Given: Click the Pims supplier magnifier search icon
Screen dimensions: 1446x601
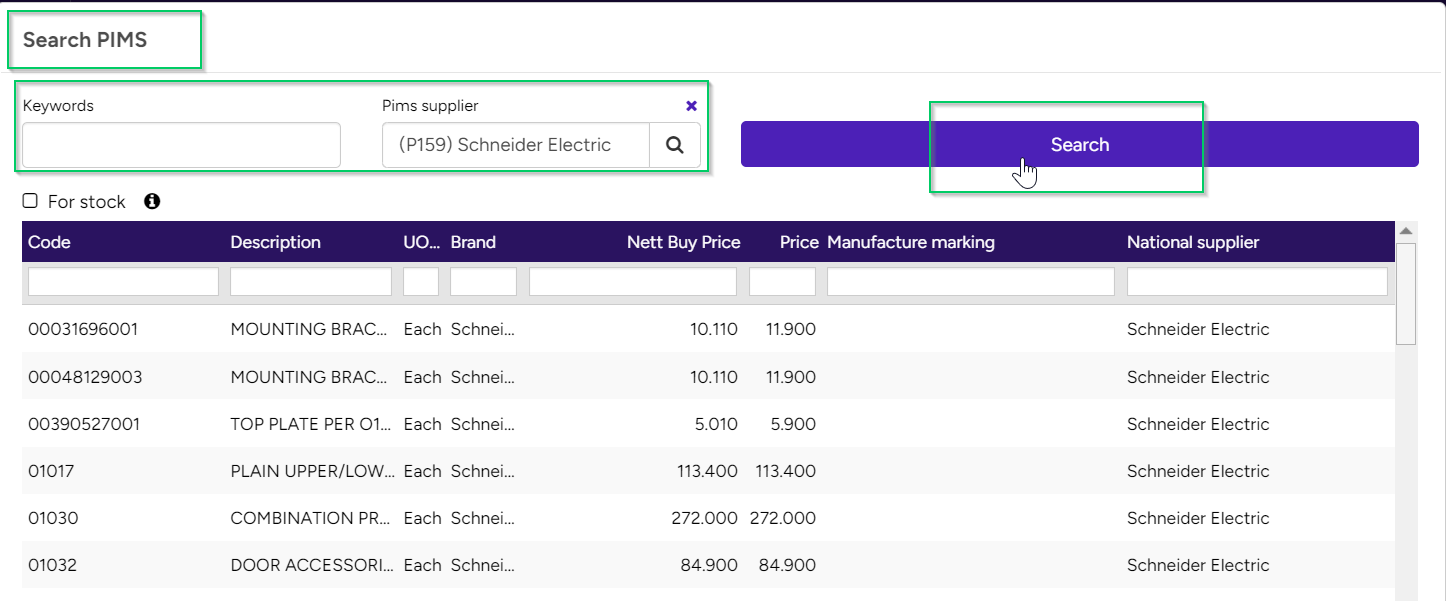Looking at the screenshot, I should 675,145.
